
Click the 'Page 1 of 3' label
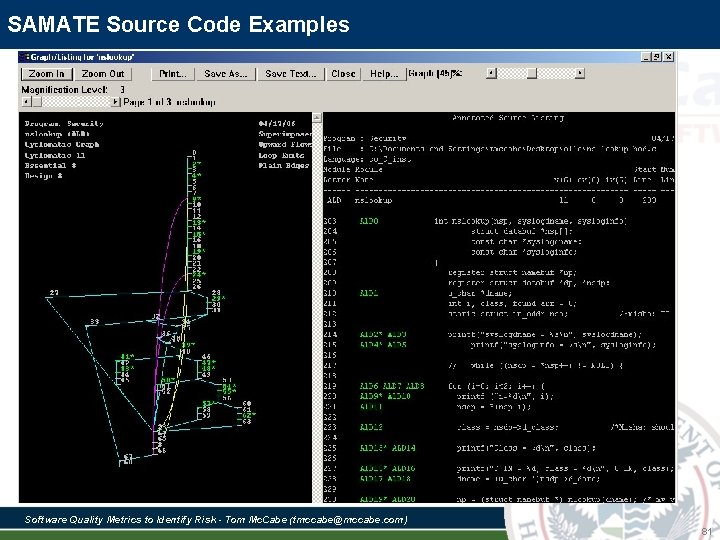coord(147,102)
